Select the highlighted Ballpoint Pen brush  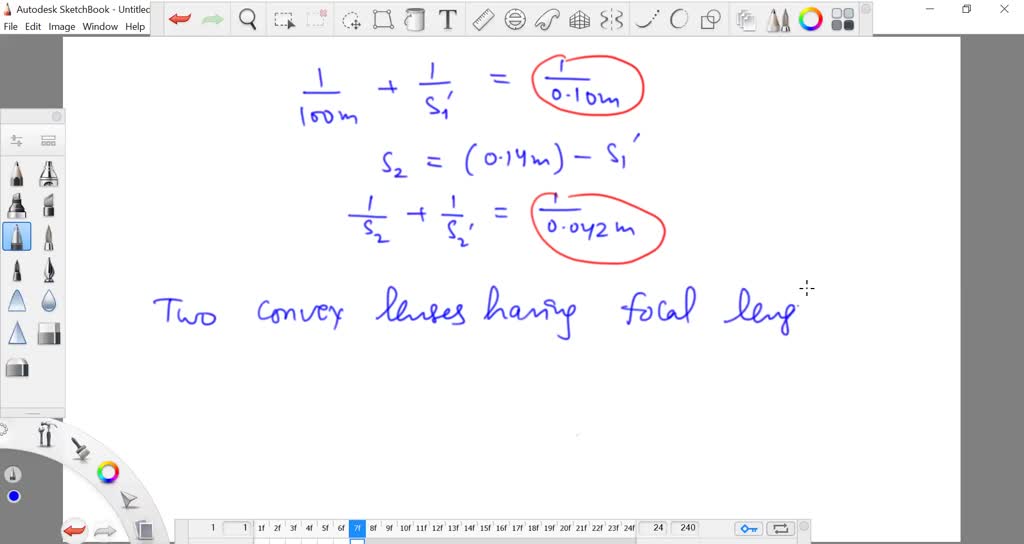[x=17, y=236]
